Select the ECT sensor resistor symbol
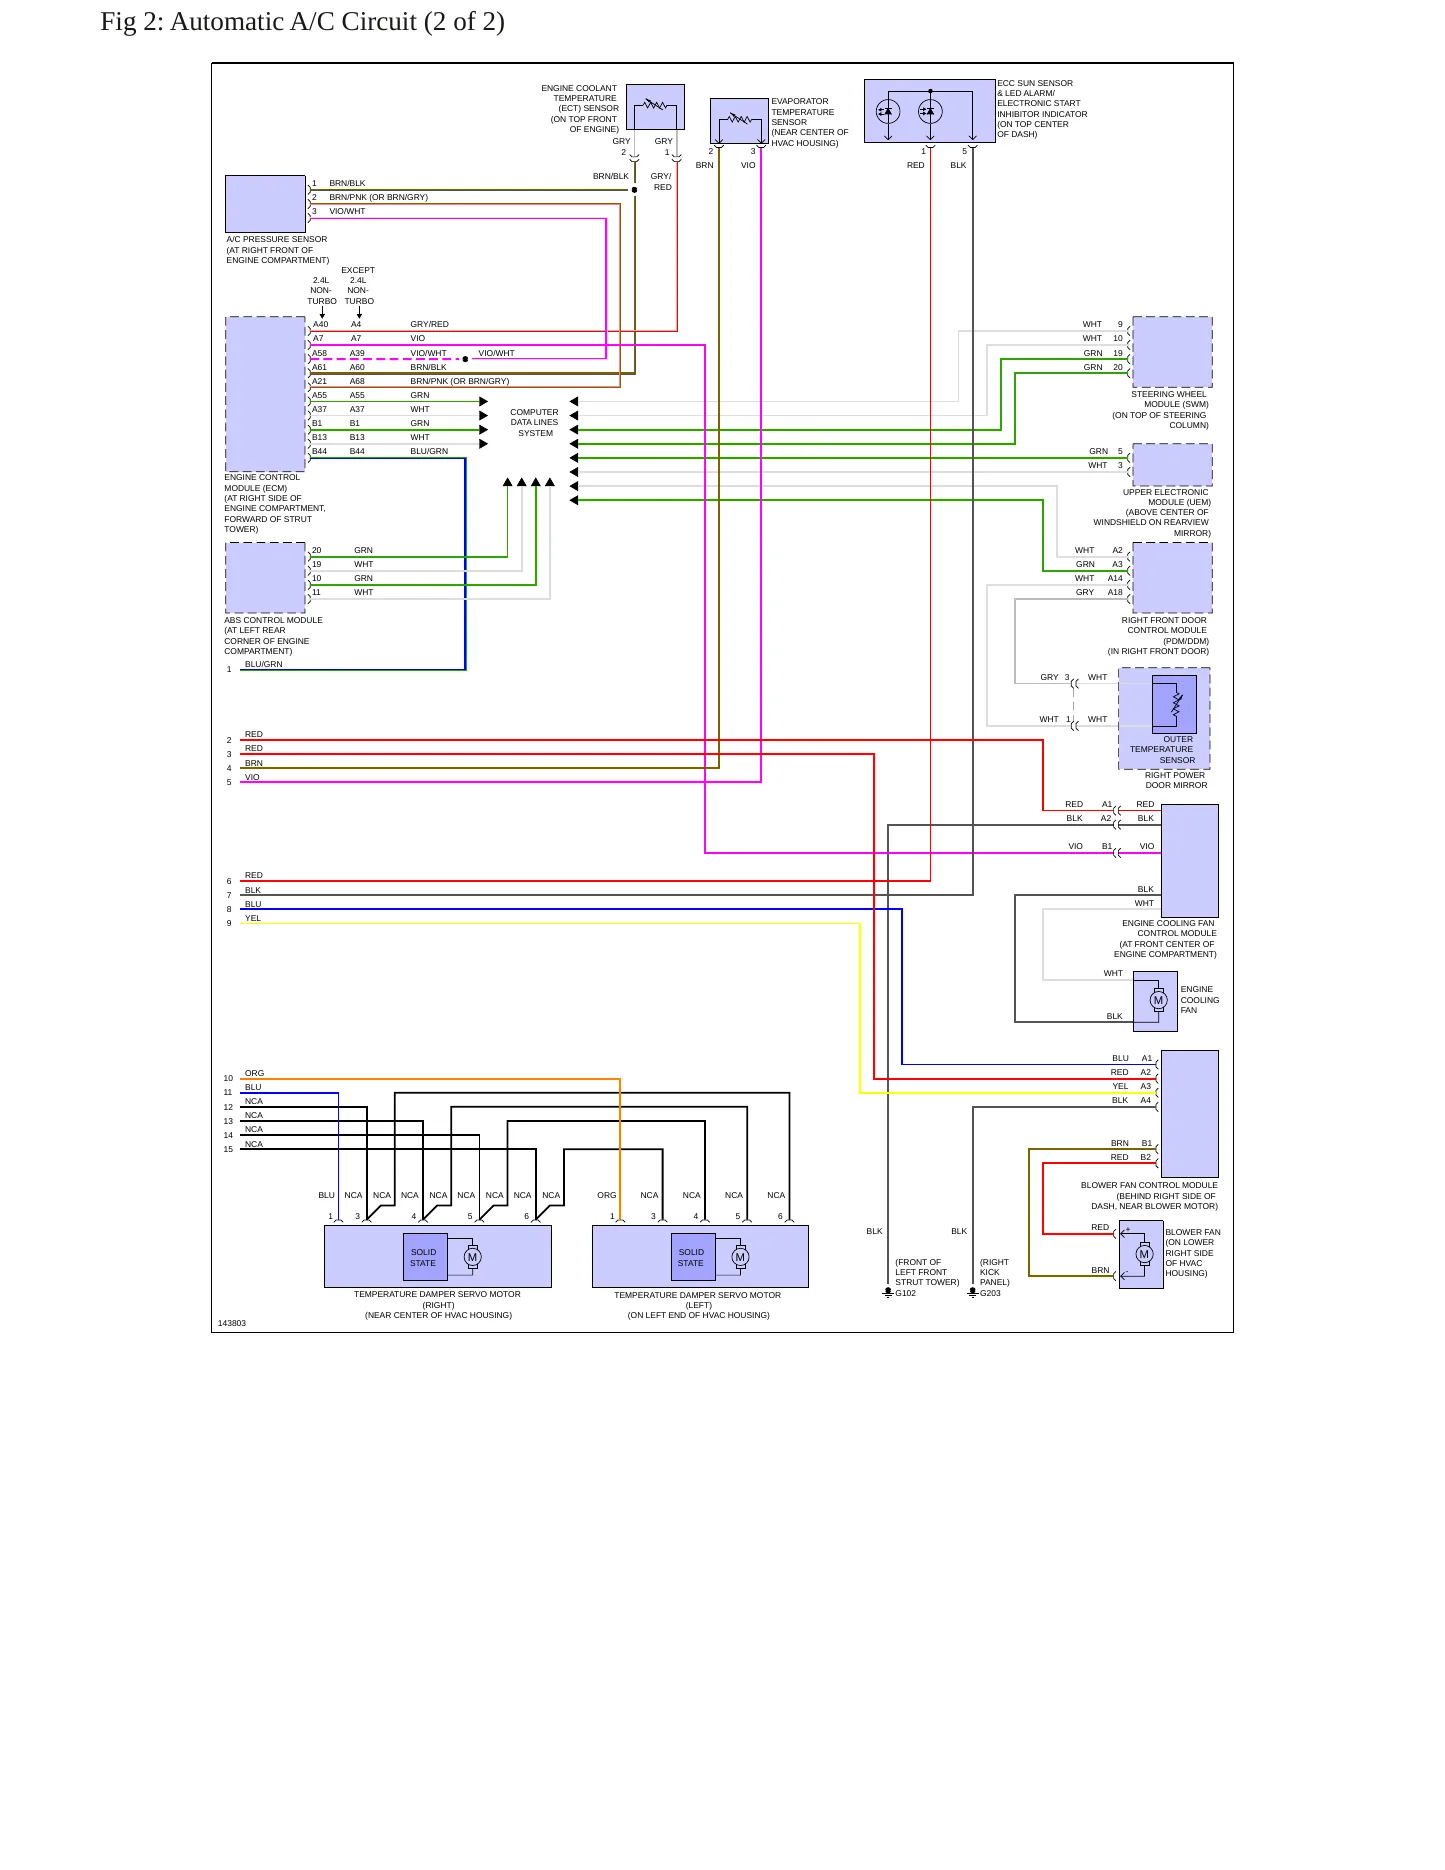Viewport: 1445px width, 1870px height. tap(655, 106)
